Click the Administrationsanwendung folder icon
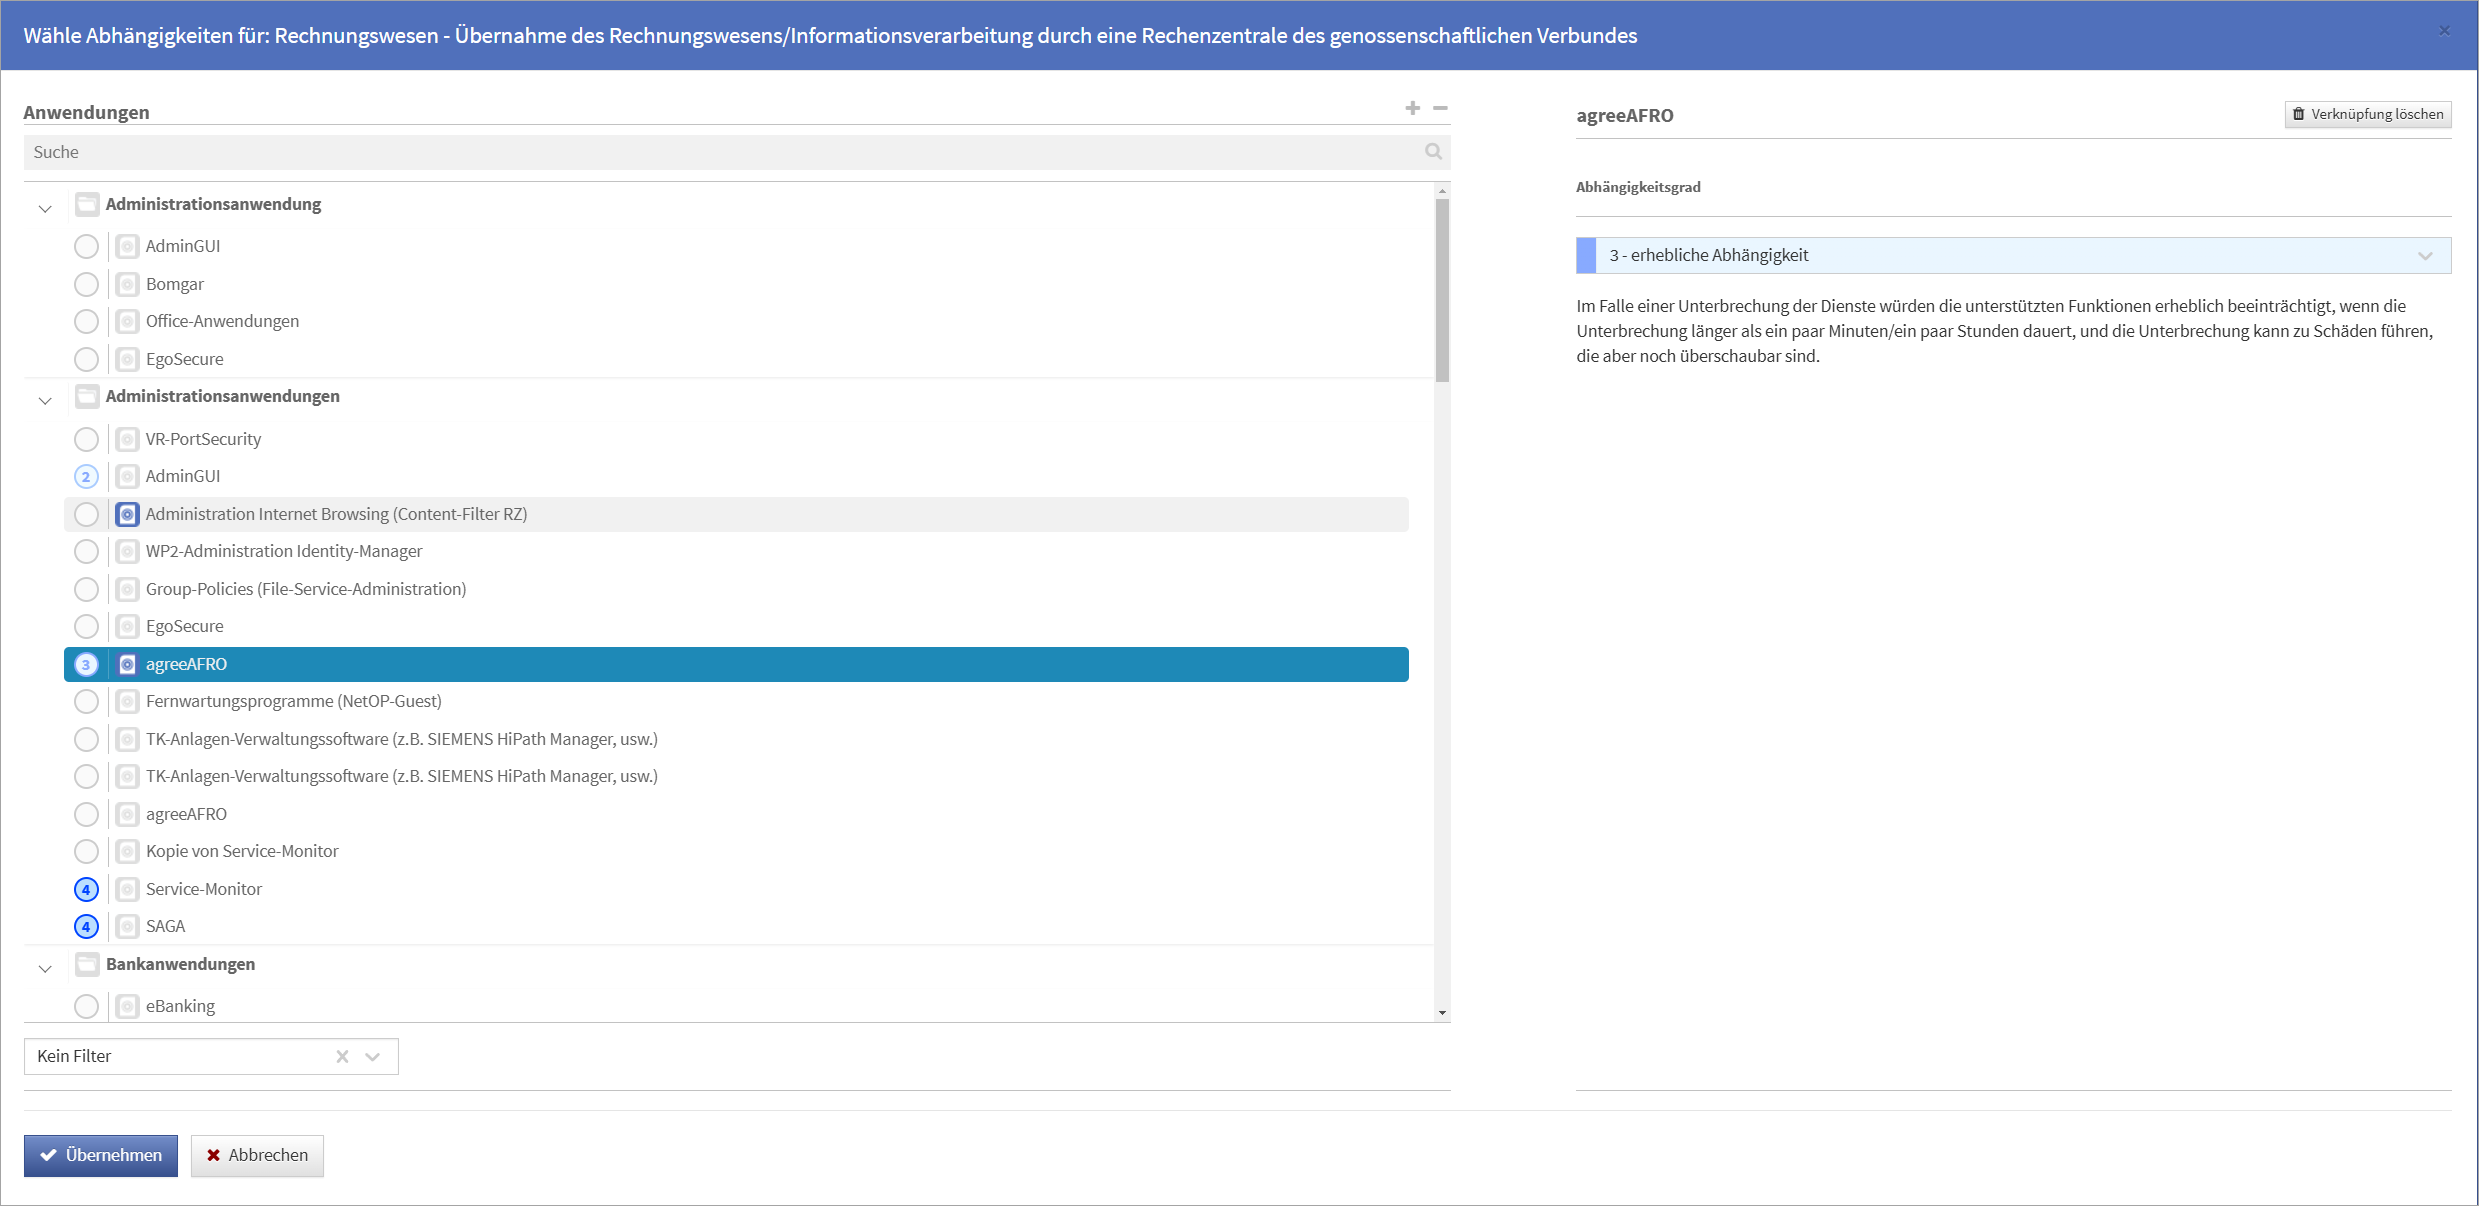 click(x=87, y=204)
